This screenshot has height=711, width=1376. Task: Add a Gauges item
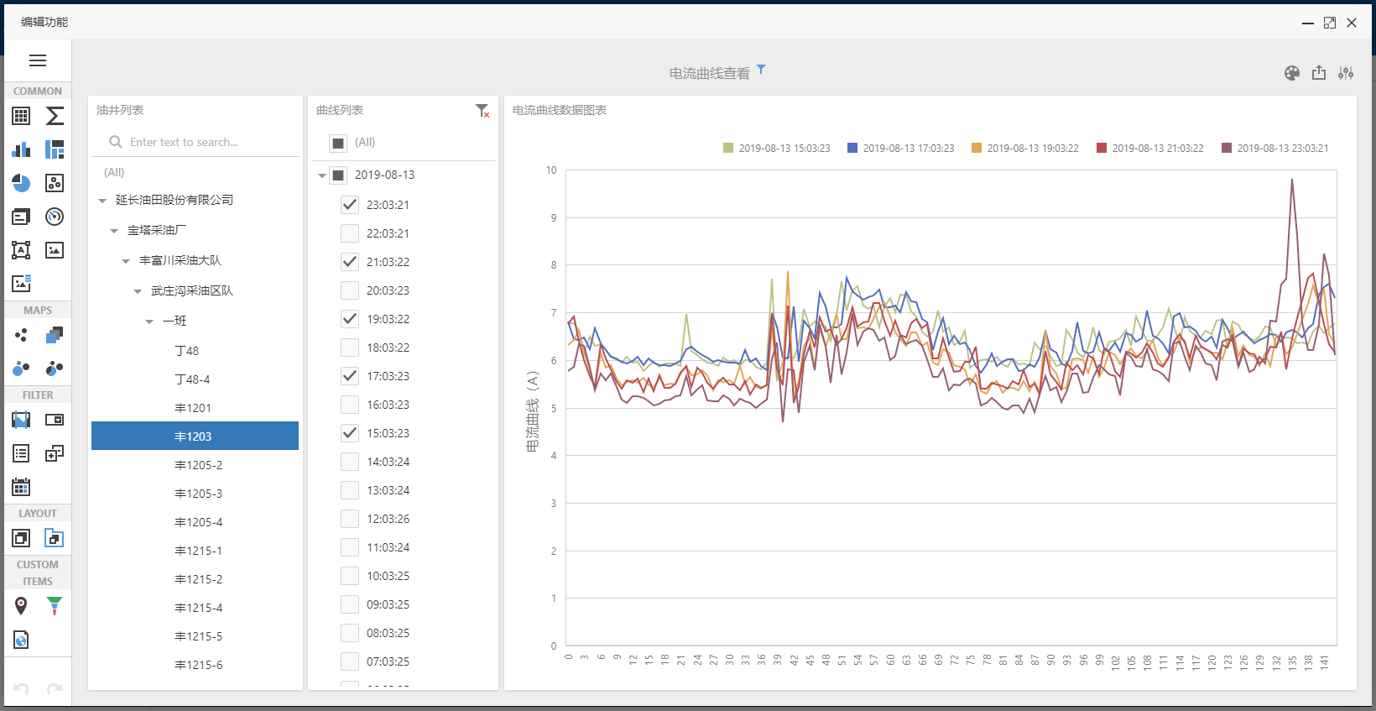[x=55, y=217]
